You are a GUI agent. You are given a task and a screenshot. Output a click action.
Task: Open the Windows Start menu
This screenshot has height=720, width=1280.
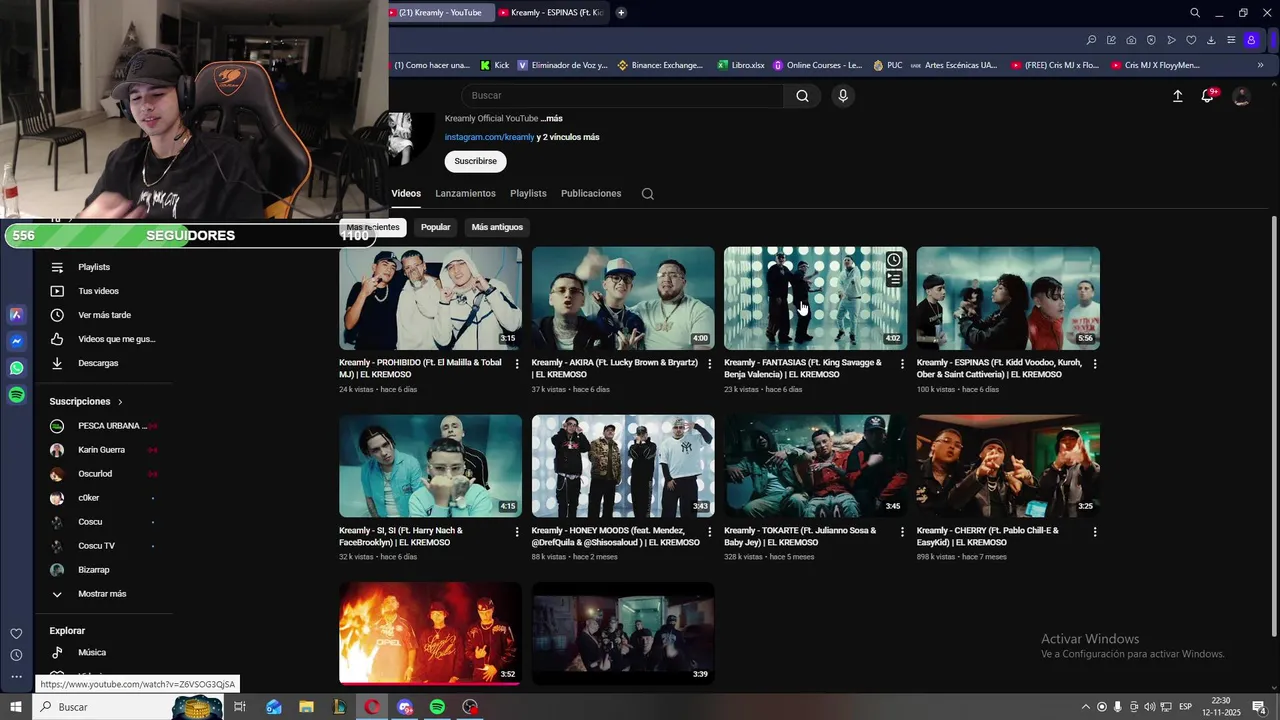(16, 707)
